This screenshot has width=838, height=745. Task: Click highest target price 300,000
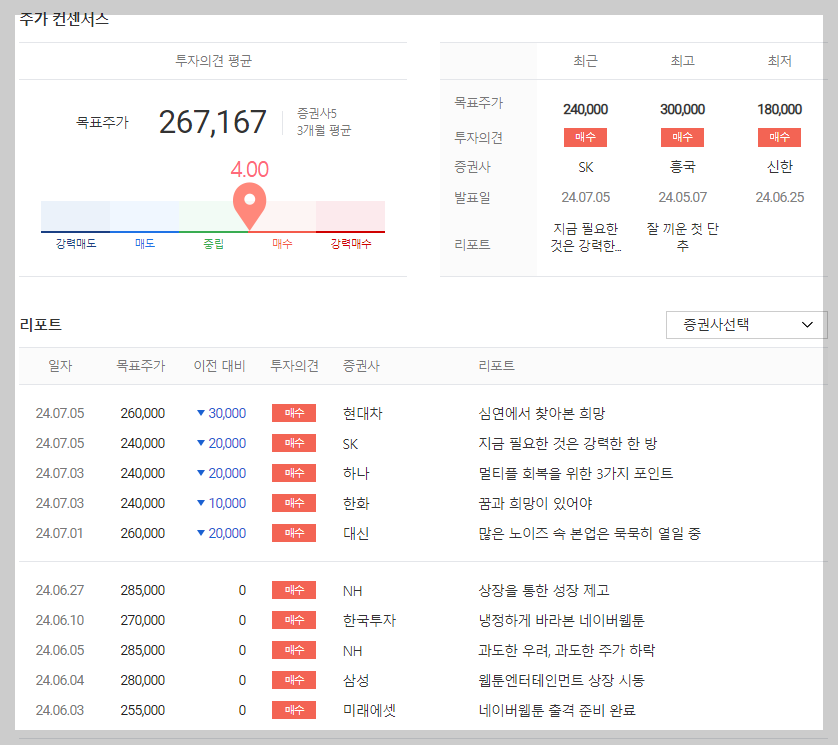pos(682,109)
